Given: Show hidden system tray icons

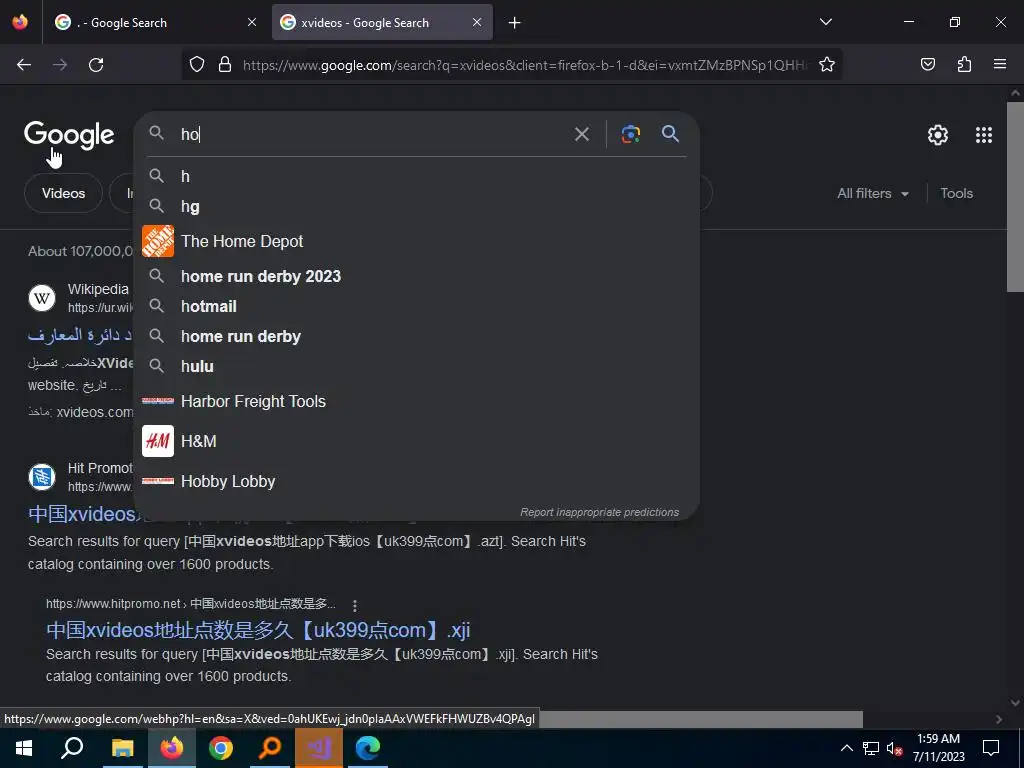Looking at the screenshot, I should [846, 748].
